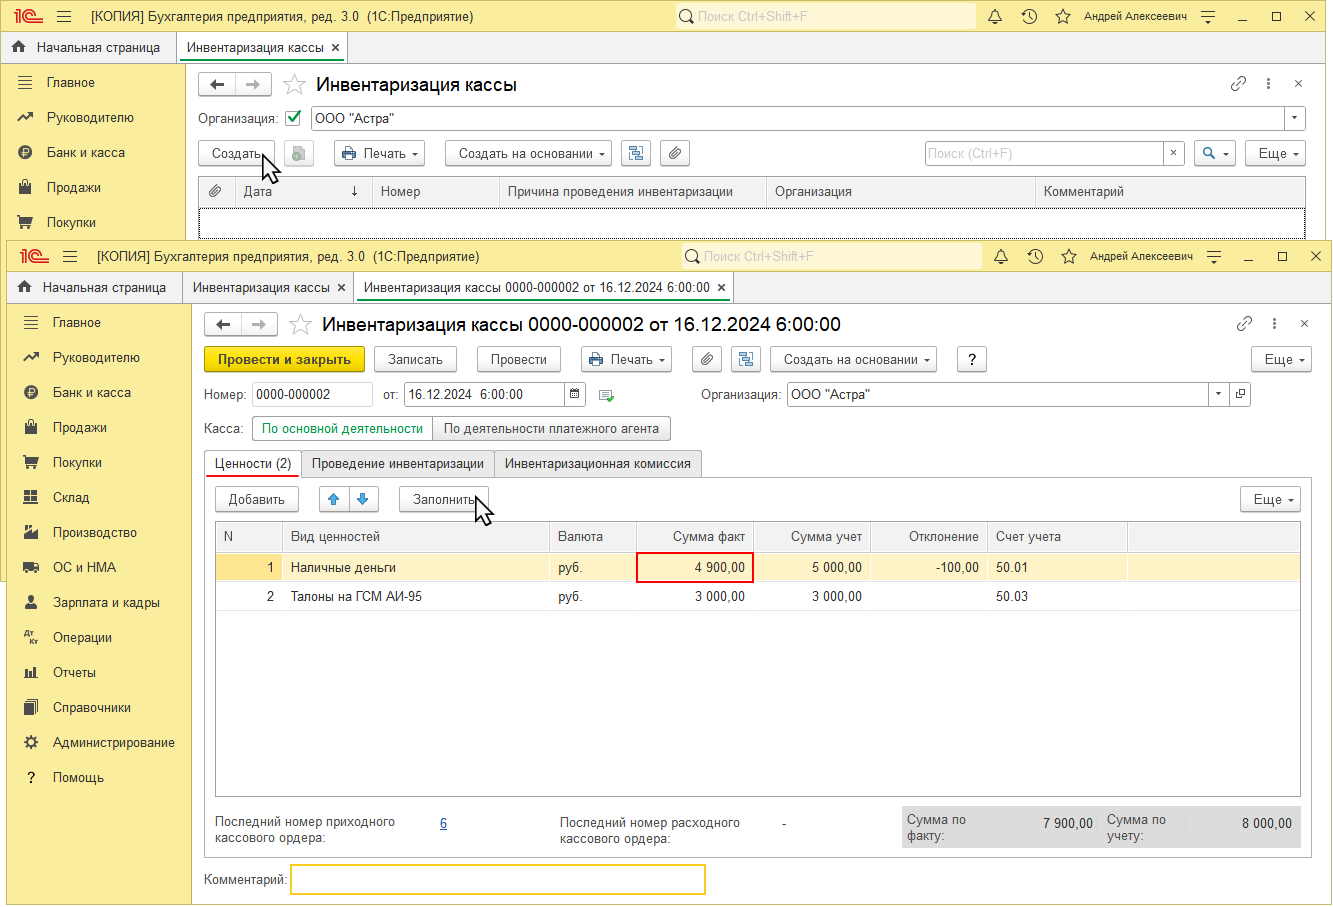
Task: Open help with the question mark button
Action: click(971, 360)
